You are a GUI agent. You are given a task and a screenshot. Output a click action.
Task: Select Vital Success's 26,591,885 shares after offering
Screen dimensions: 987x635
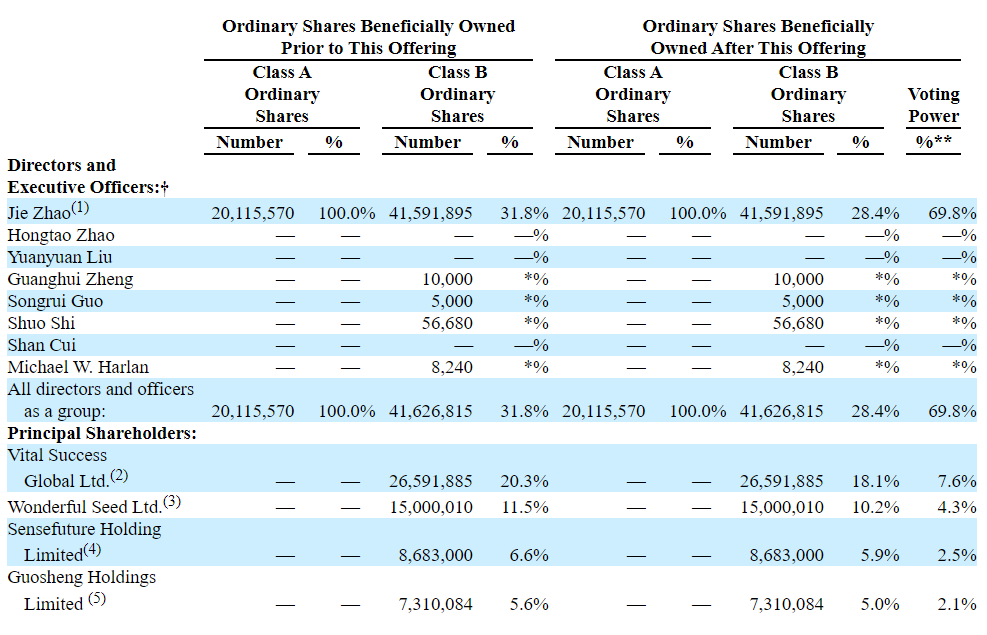coord(781,481)
